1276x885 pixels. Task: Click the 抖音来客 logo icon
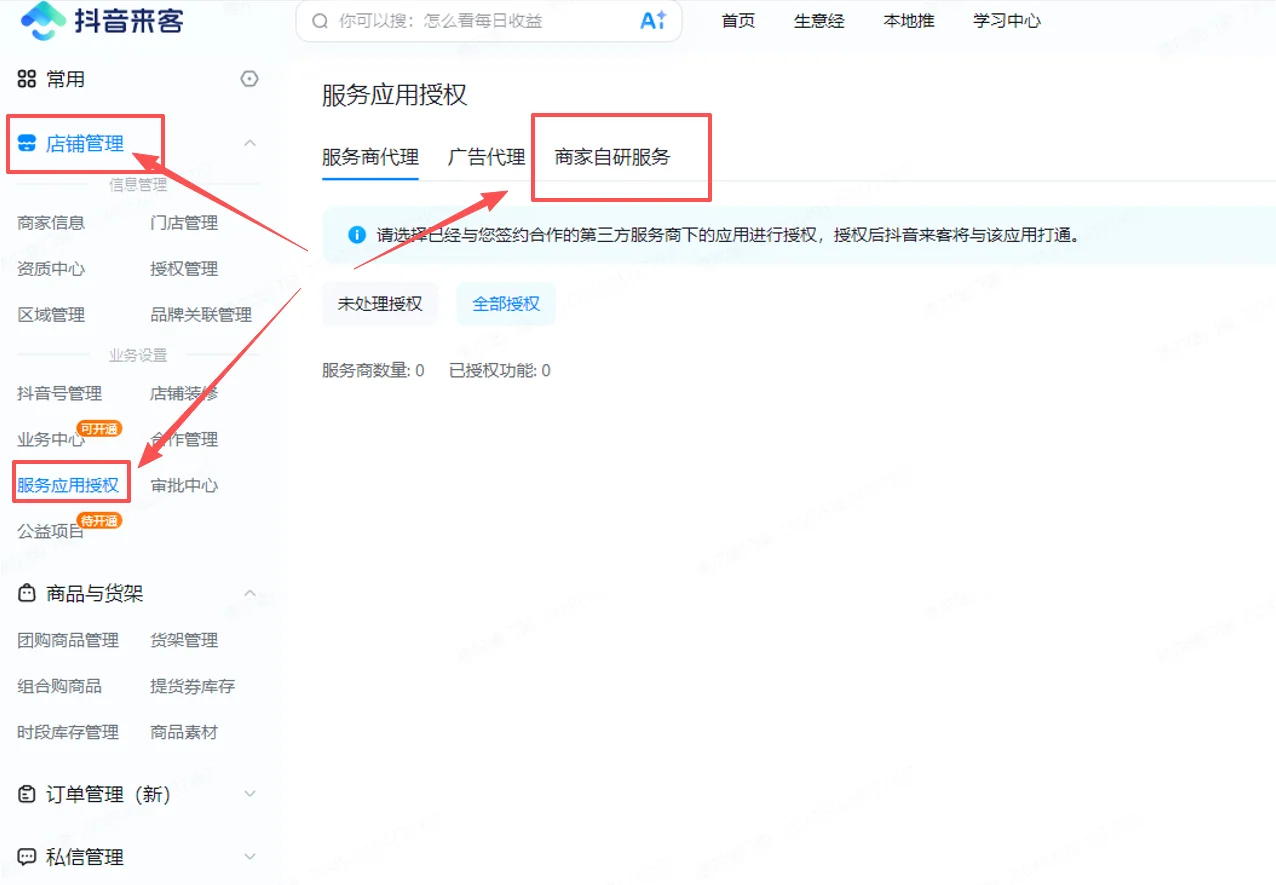(43, 20)
